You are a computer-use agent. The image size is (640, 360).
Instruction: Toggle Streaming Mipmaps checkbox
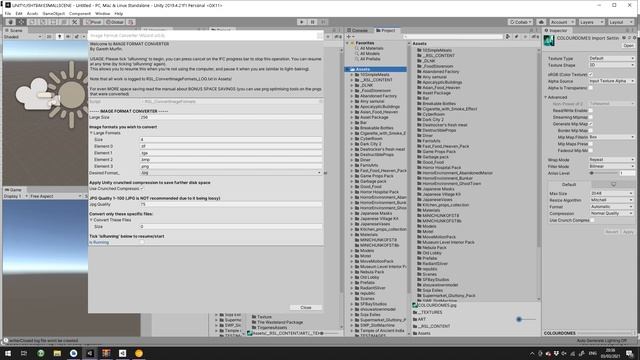[591, 117]
